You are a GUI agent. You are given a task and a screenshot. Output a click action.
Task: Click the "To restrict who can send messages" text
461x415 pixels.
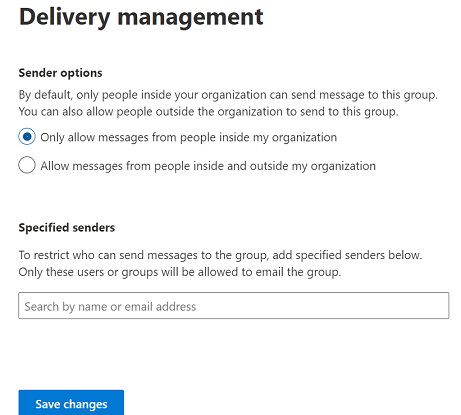pyautogui.click(x=220, y=255)
